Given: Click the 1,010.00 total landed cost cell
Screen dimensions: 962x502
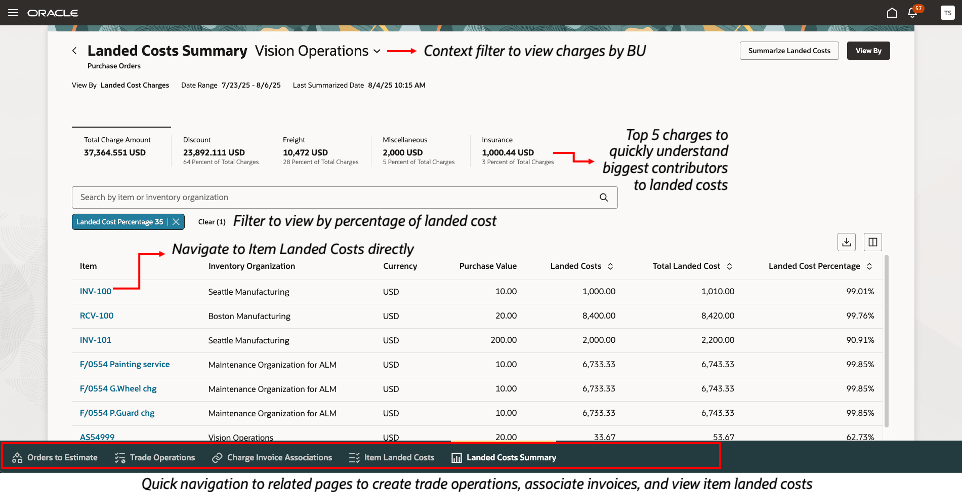Looking at the screenshot, I should pyautogui.click(x=718, y=292).
